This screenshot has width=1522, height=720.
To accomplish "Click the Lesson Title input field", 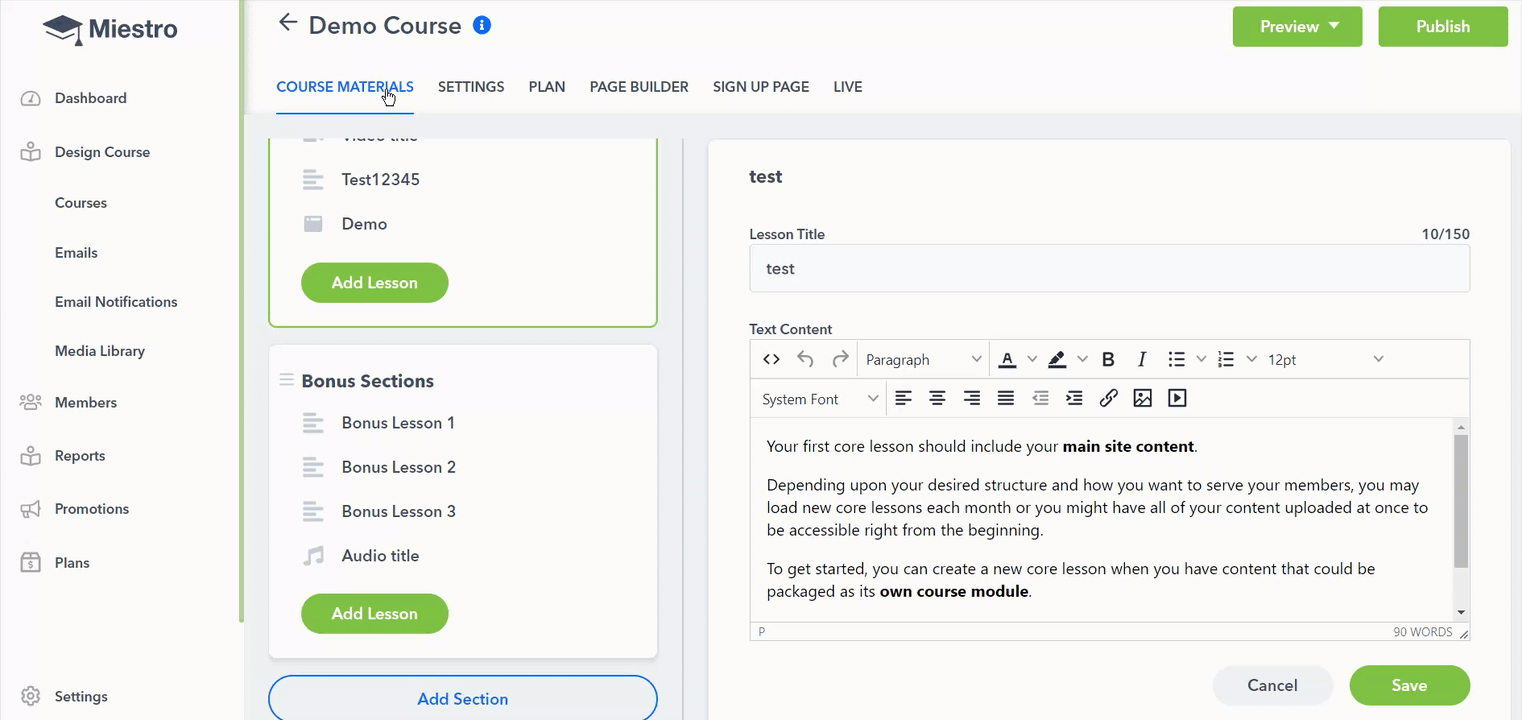I will (x=1109, y=268).
